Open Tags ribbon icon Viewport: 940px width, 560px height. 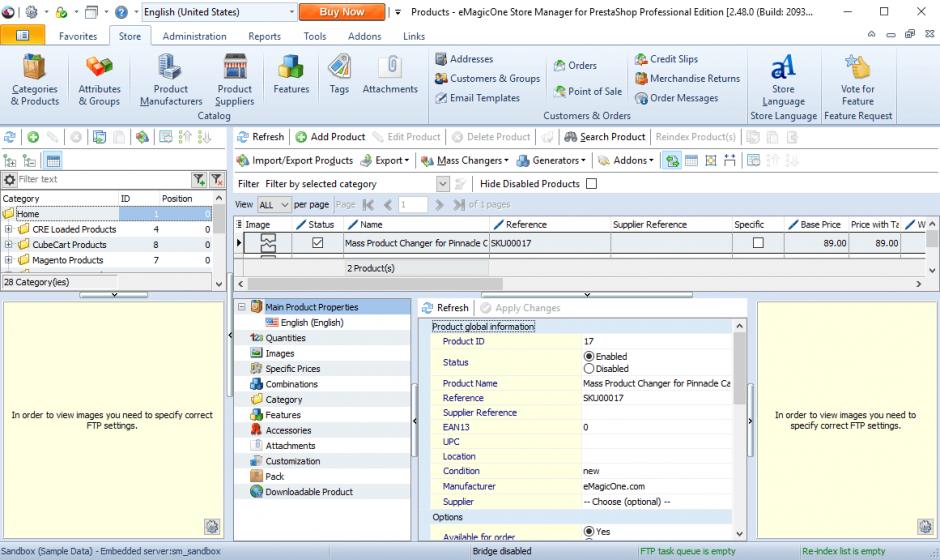pos(339,74)
